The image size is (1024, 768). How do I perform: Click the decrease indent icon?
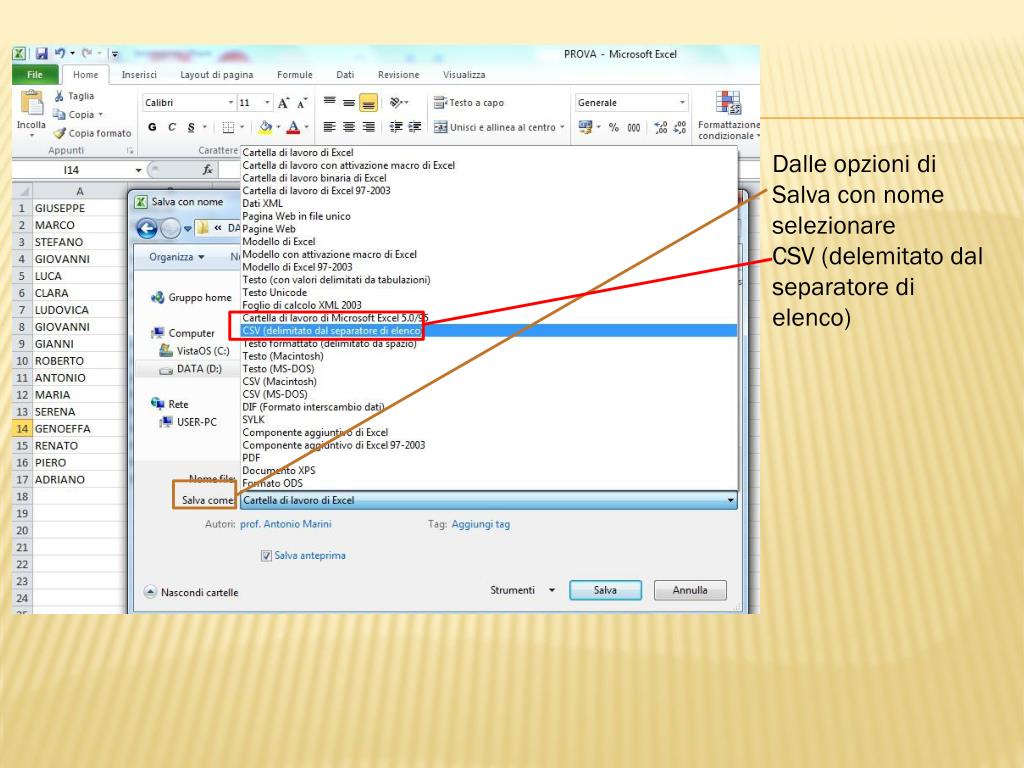(x=396, y=127)
